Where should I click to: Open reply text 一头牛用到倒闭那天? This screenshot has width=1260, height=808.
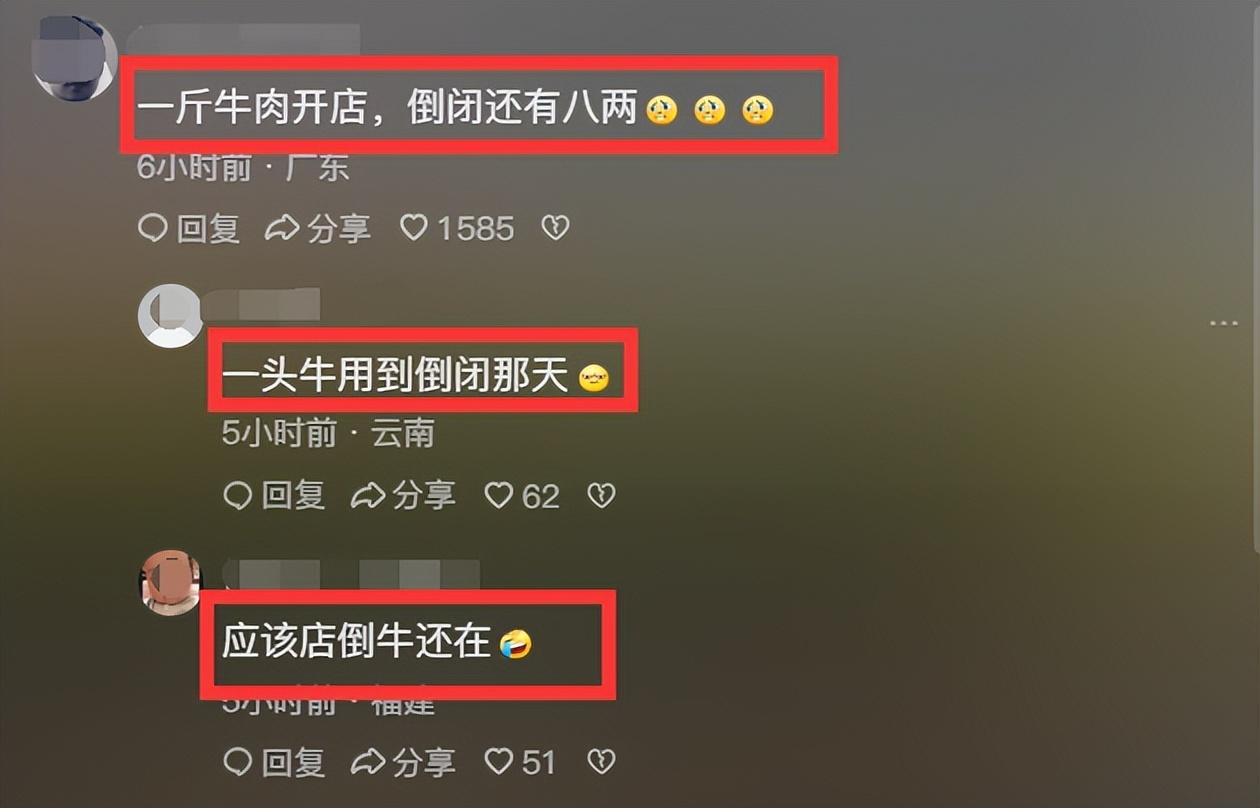tap(396, 376)
